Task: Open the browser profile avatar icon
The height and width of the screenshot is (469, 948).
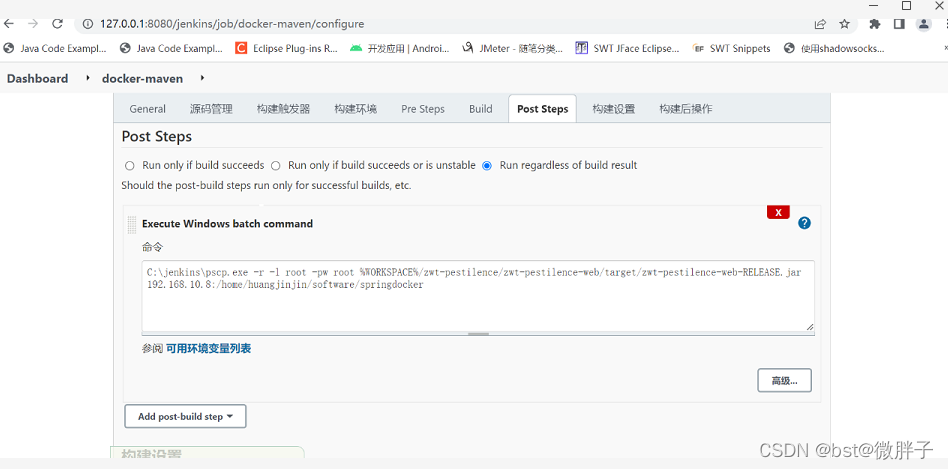Action: coord(924,24)
